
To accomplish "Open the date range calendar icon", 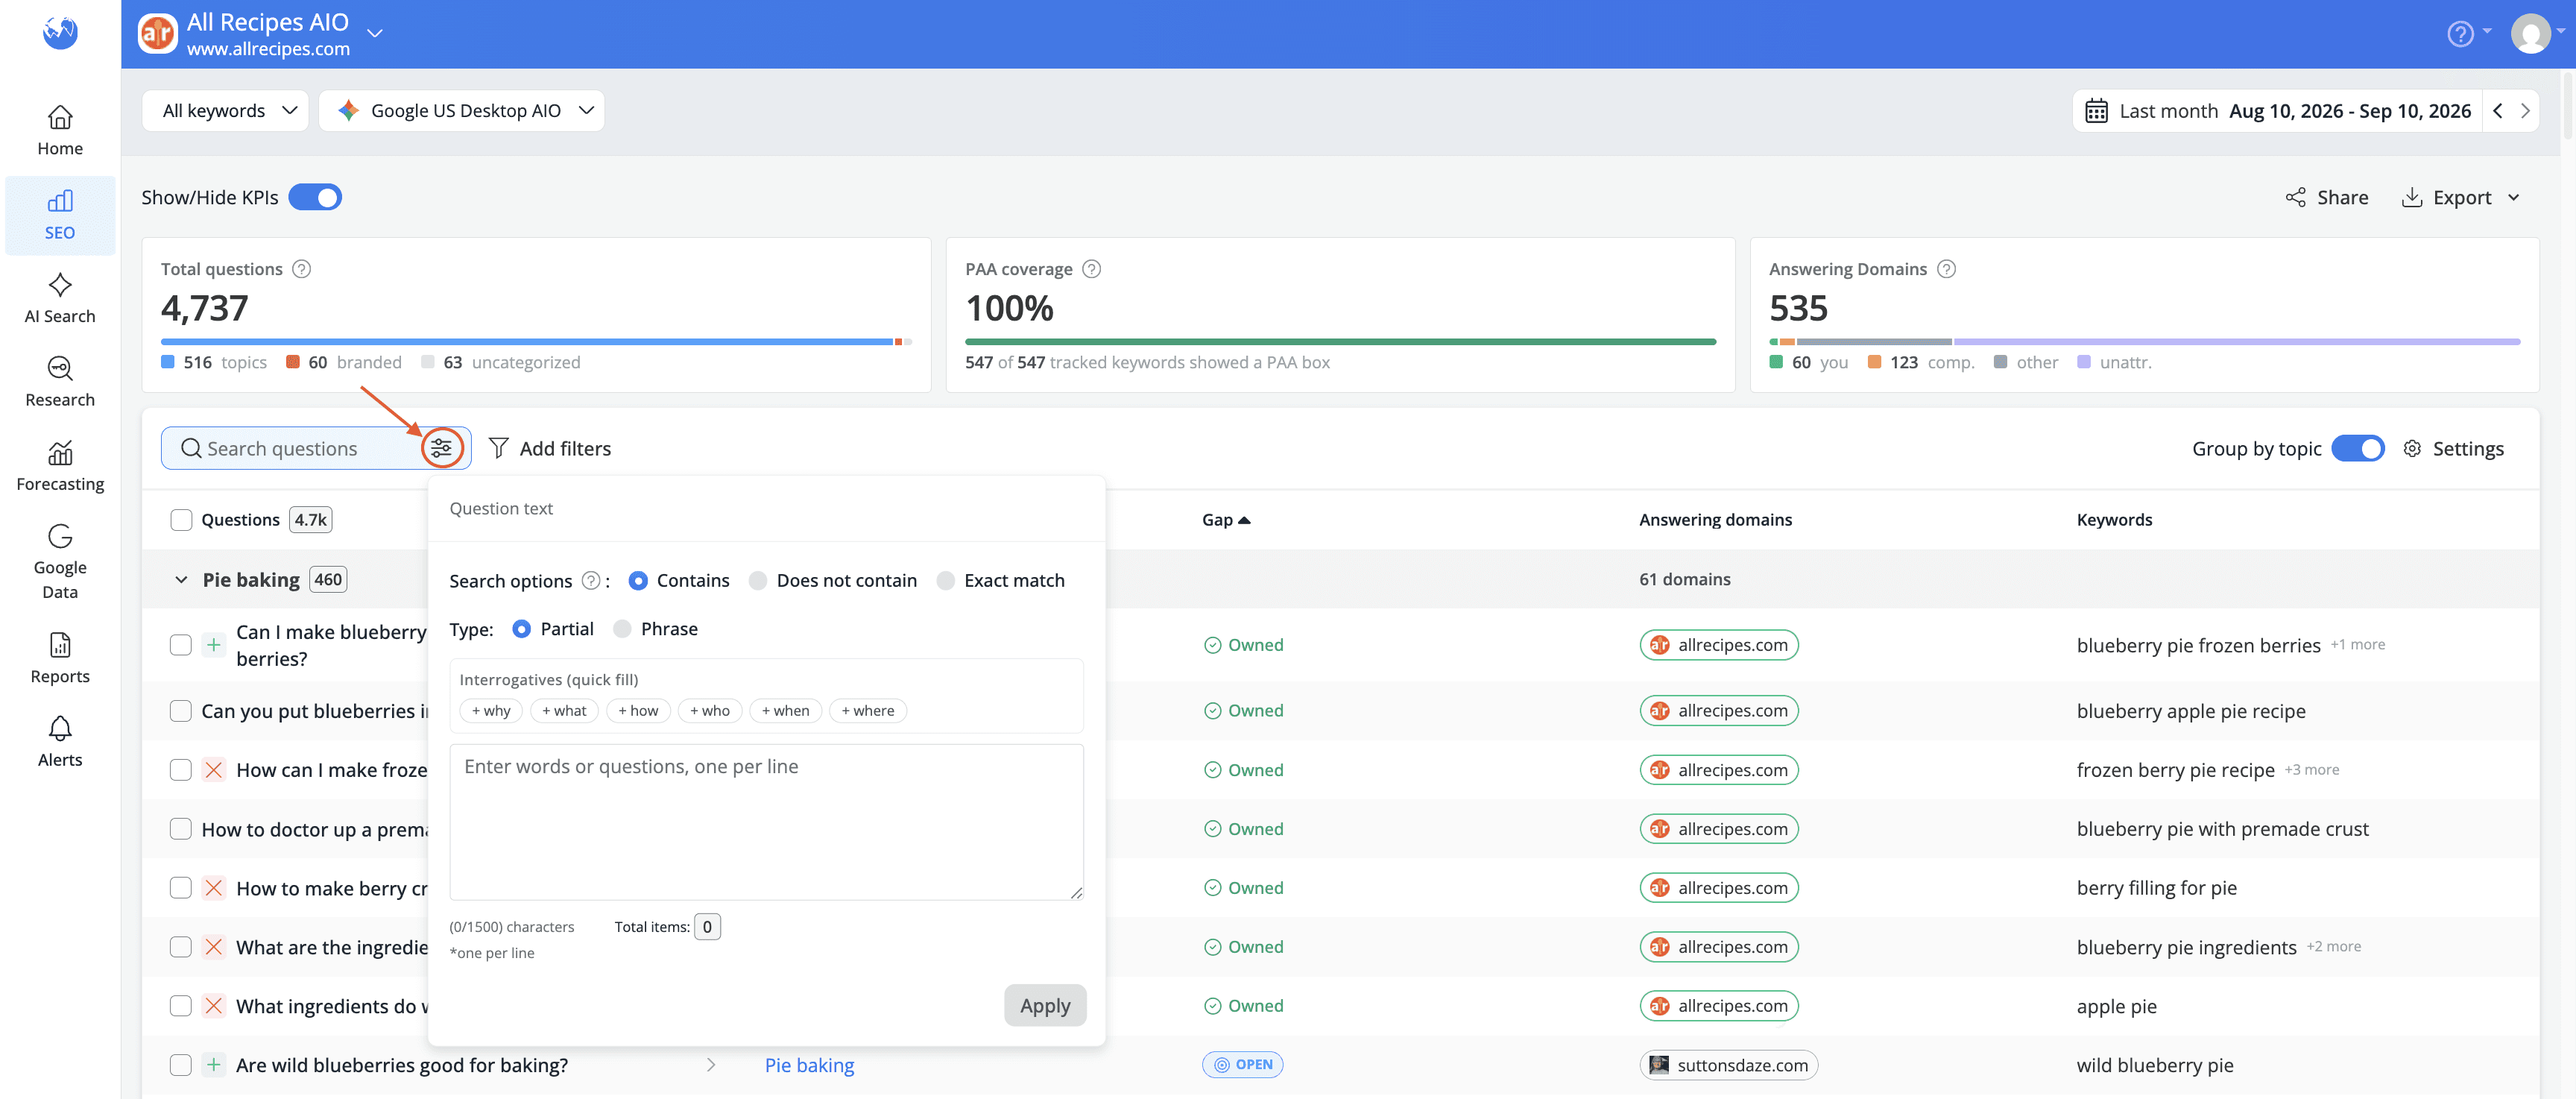I will (x=2096, y=111).
